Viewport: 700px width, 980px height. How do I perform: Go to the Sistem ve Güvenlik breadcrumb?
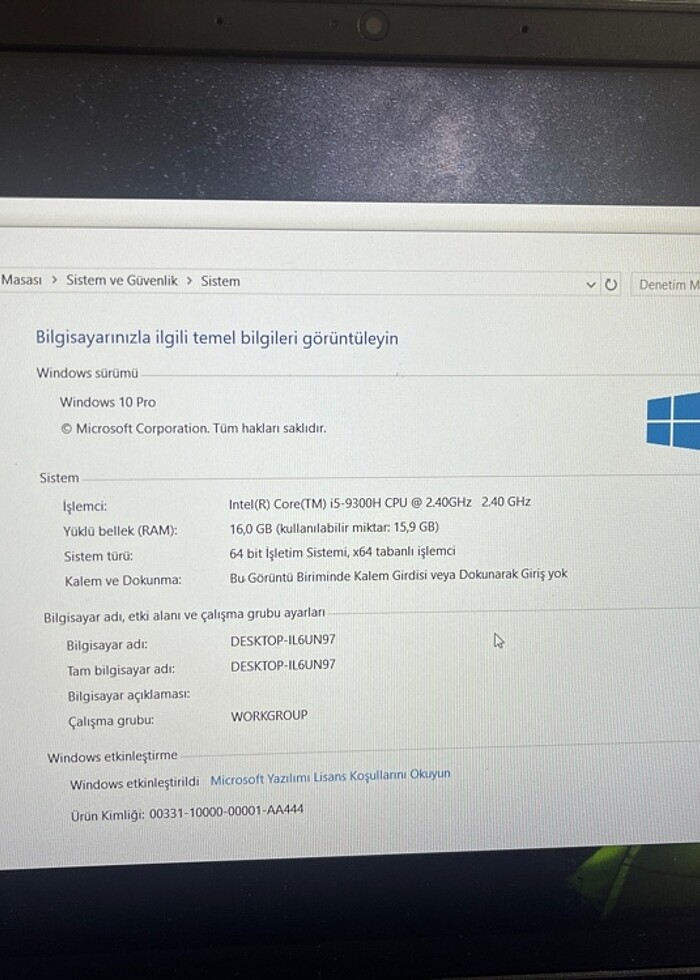(x=121, y=281)
